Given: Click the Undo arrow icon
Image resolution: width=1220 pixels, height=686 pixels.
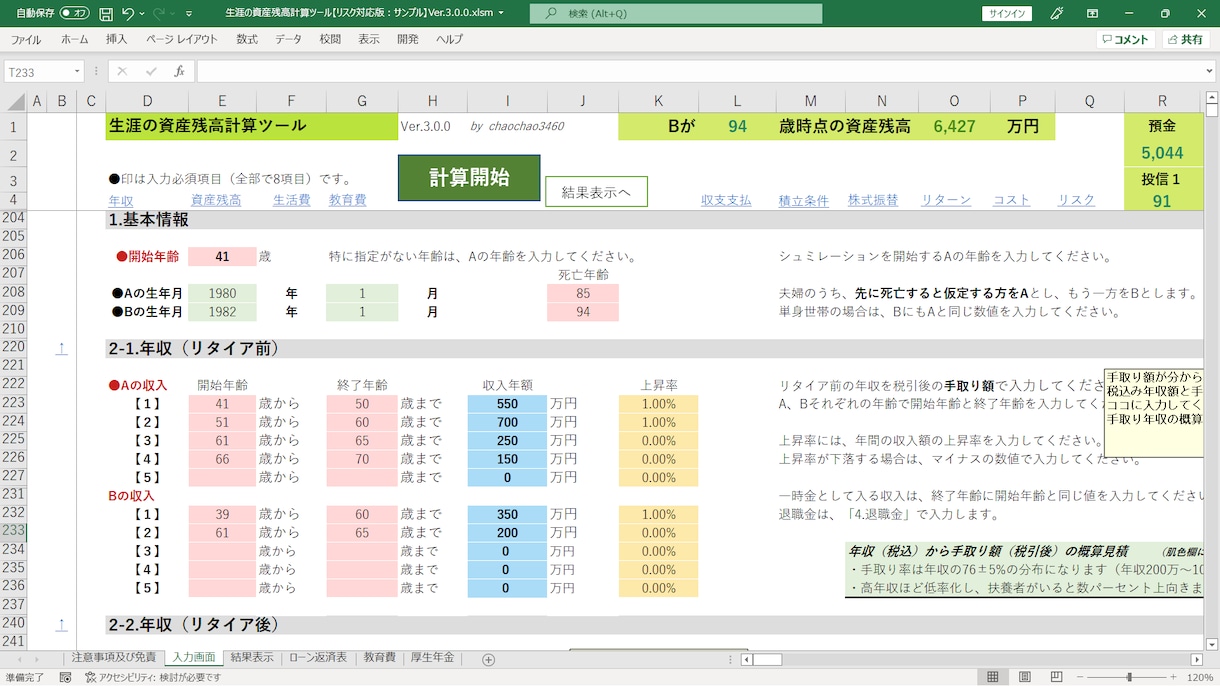Looking at the screenshot, I should [128, 13].
